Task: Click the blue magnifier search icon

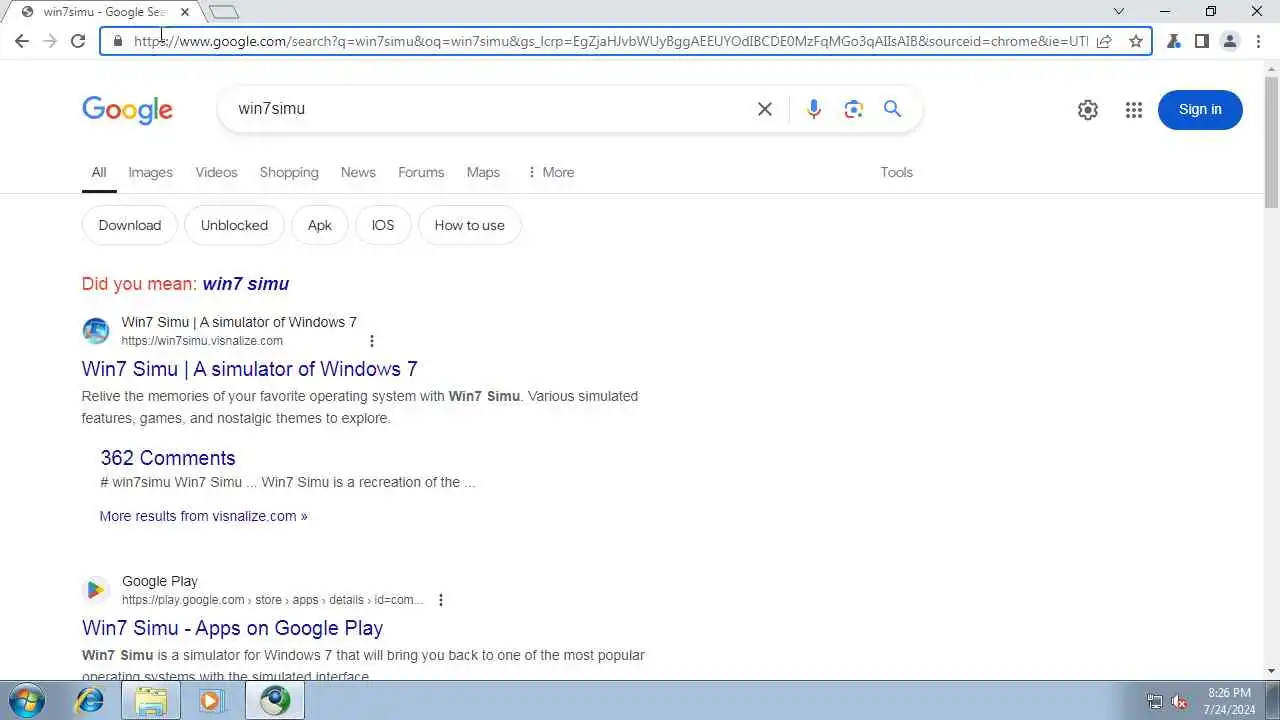Action: click(893, 109)
